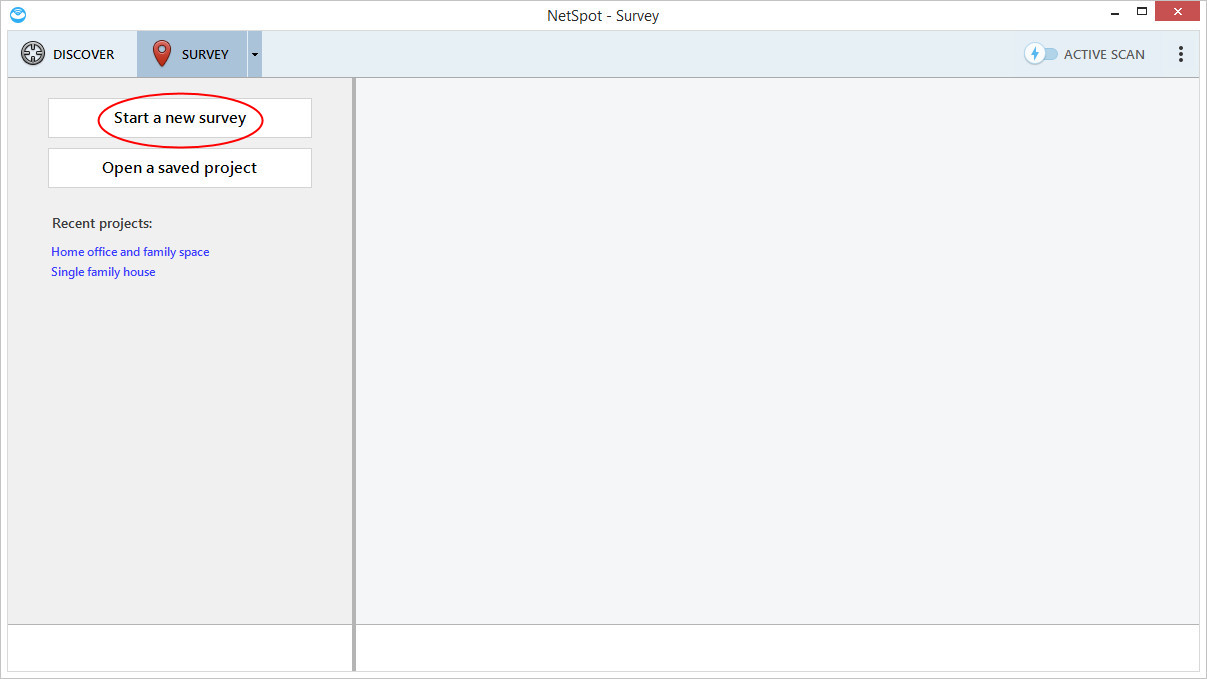Toggle the Active Scan switch
The width and height of the screenshot is (1207, 679).
[x=1042, y=54]
